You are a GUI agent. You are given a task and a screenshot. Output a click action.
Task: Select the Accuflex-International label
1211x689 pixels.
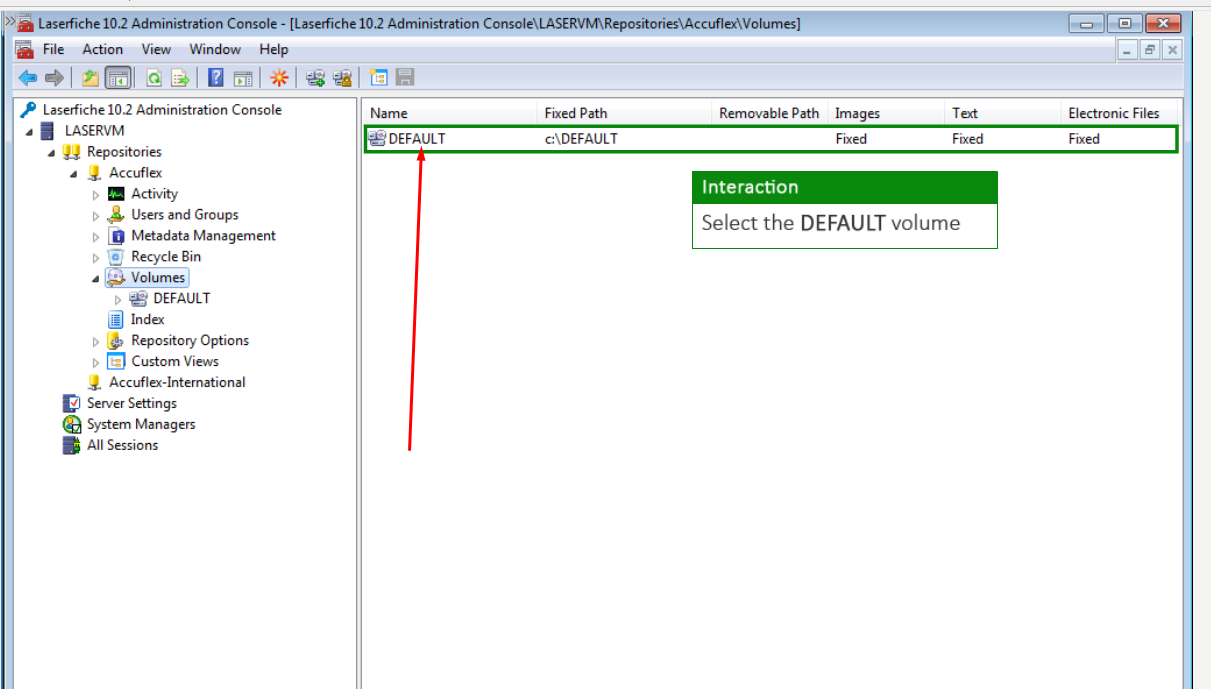[x=177, y=383]
